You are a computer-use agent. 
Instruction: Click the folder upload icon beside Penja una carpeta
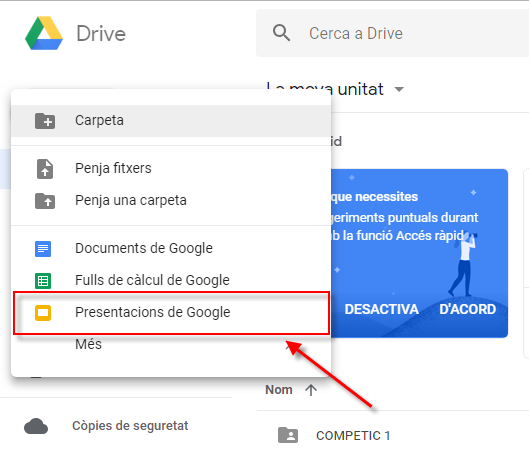coord(45,201)
